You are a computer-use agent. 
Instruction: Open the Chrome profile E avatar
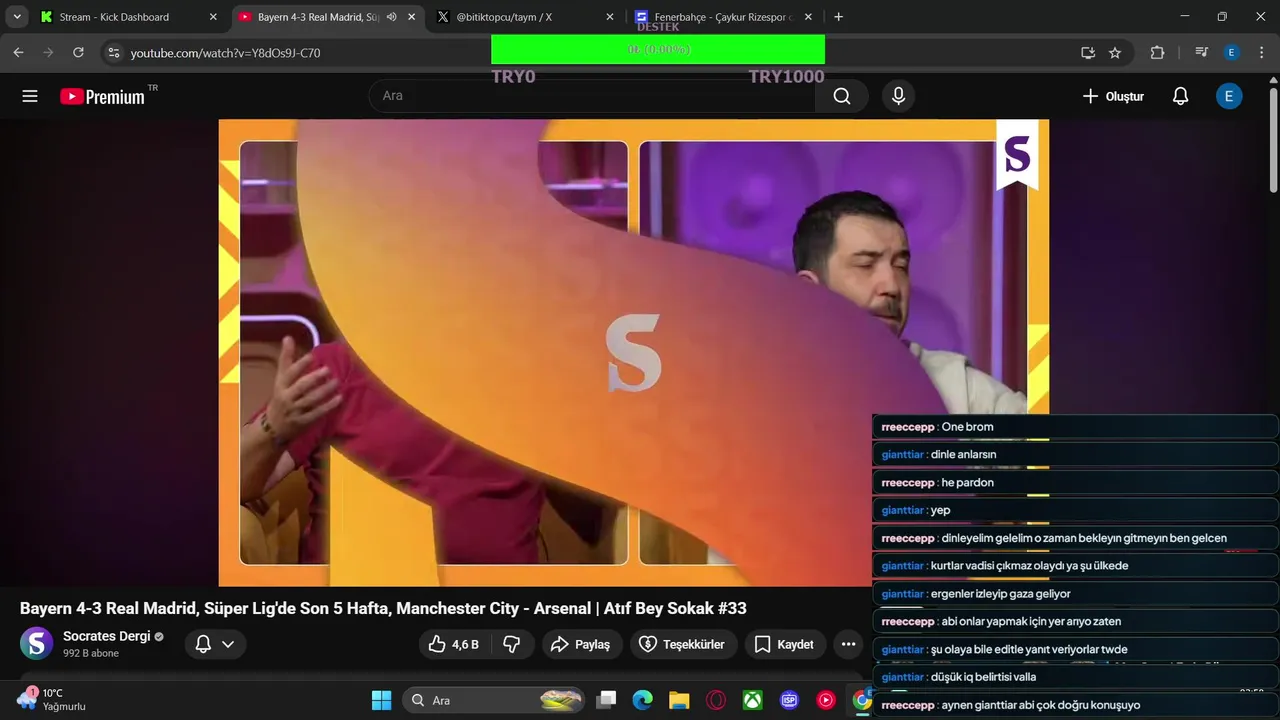click(x=1231, y=53)
